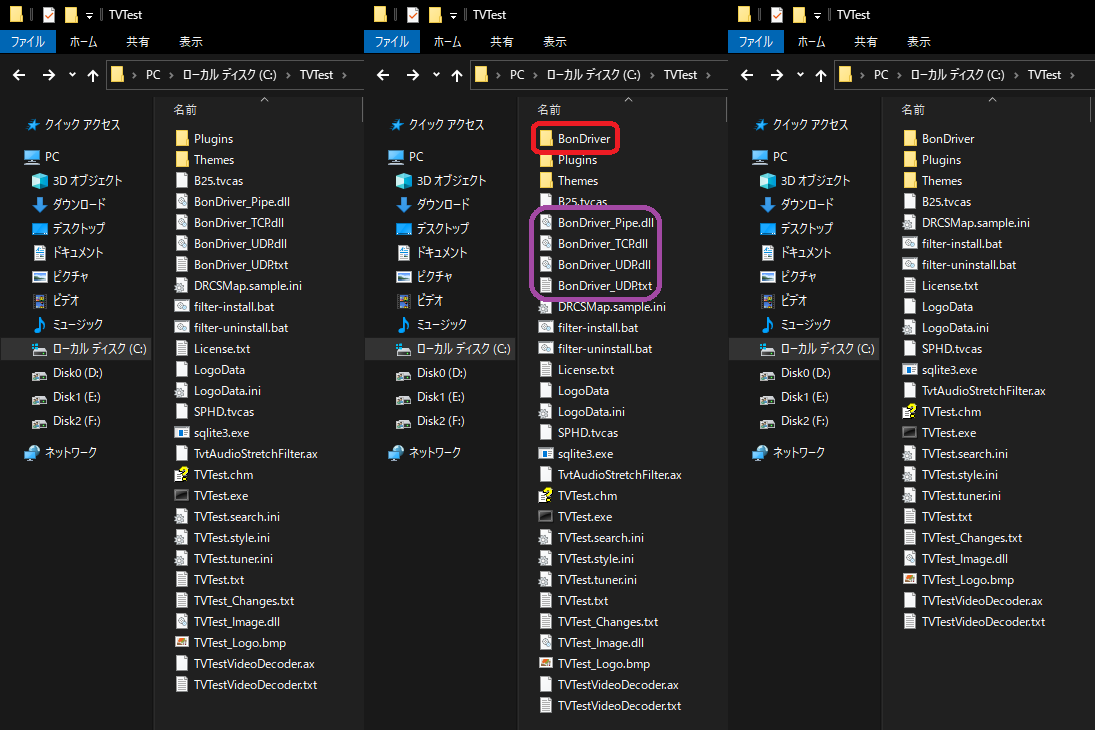Viewport: 1095px width, 730px height.
Task: Open 表示 tab in middle window
Action: point(554,42)
